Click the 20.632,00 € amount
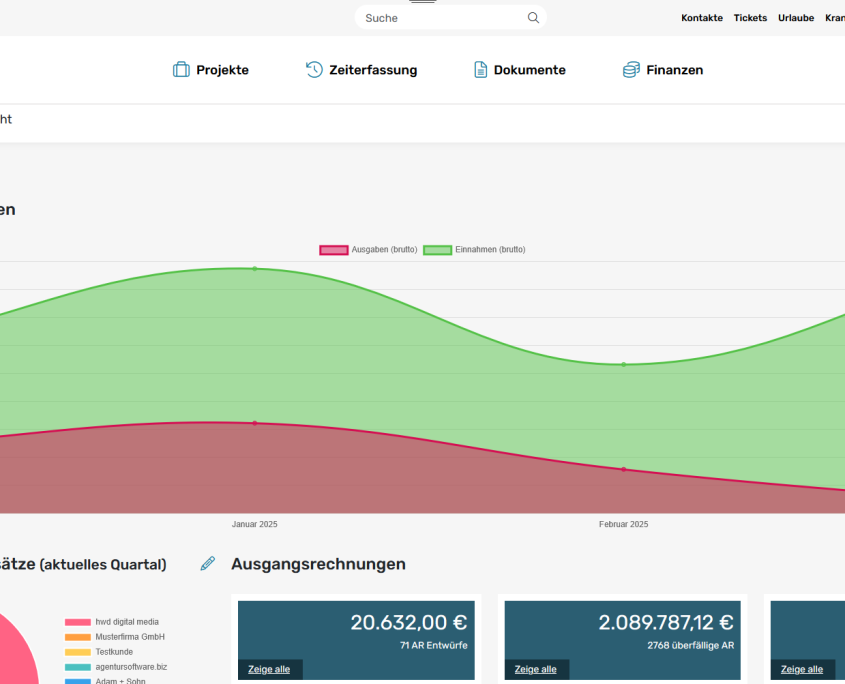 [x=408, y=623]
